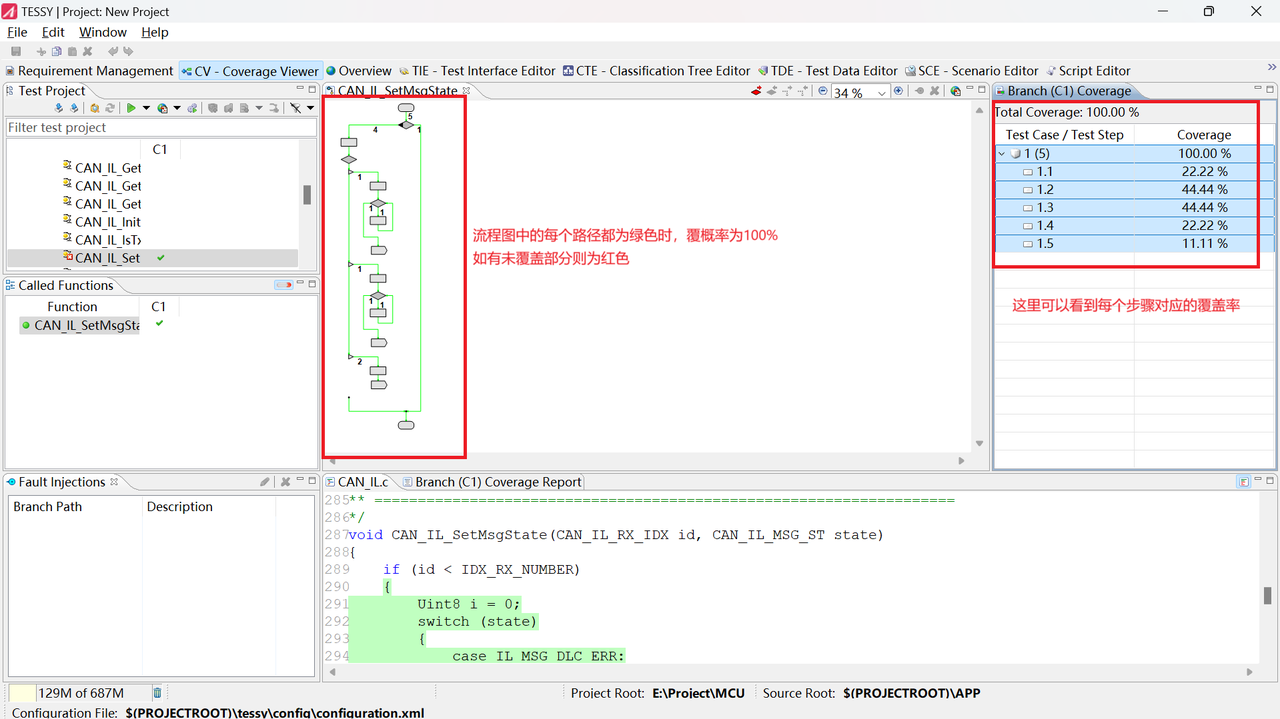This screenshot has height=719, width=1280.
Task: Click the Fault Injections pencil edit icon
Action: (265, 482)
